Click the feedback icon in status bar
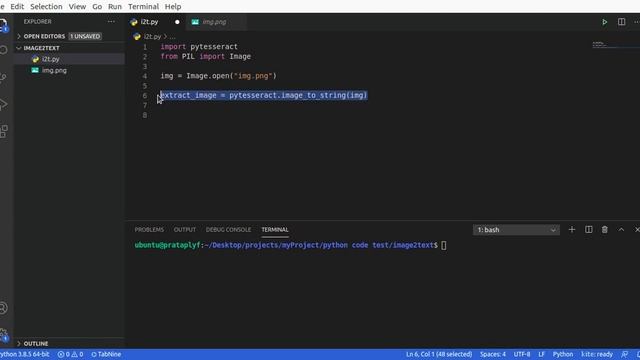640x360 pixels. tap(624, 354)
